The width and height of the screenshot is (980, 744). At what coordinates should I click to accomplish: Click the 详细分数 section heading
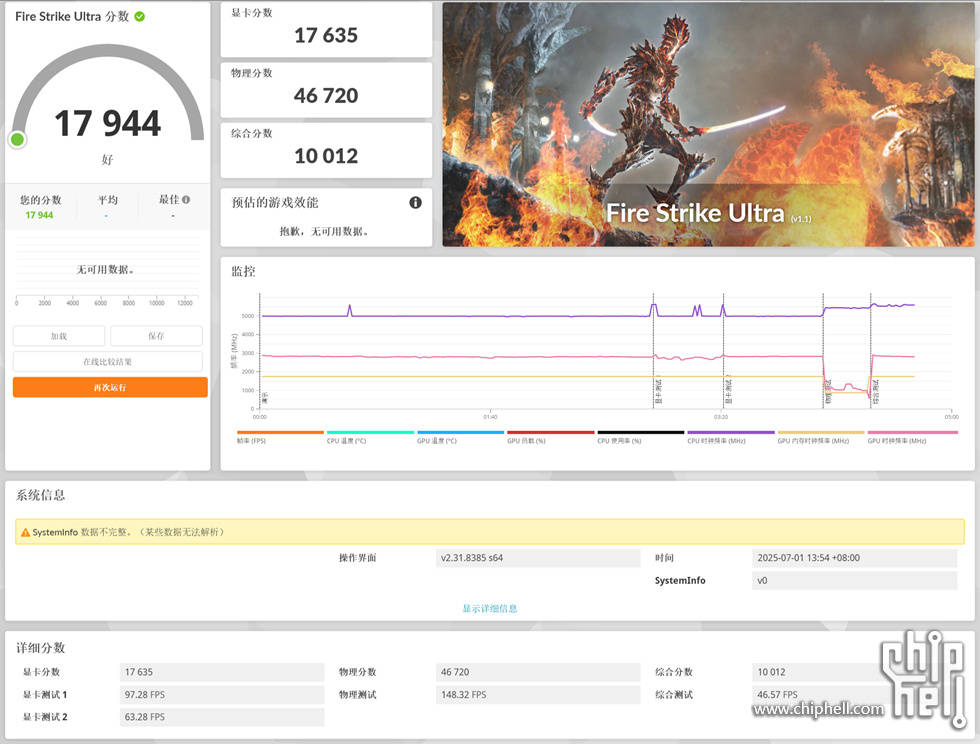tap(41, 648)
